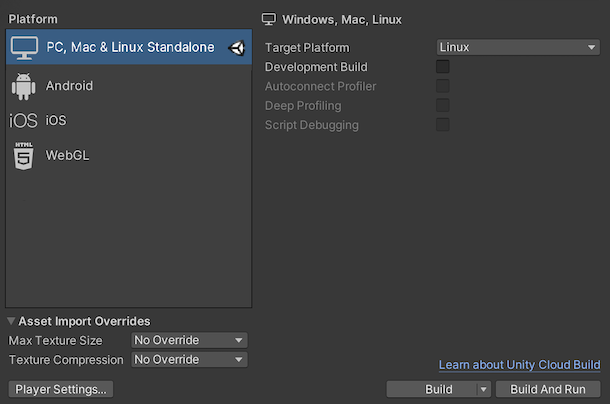This screenshot has height=404, width=610.
Task: Select the Android platform entry
Action: tap(70, 86)
